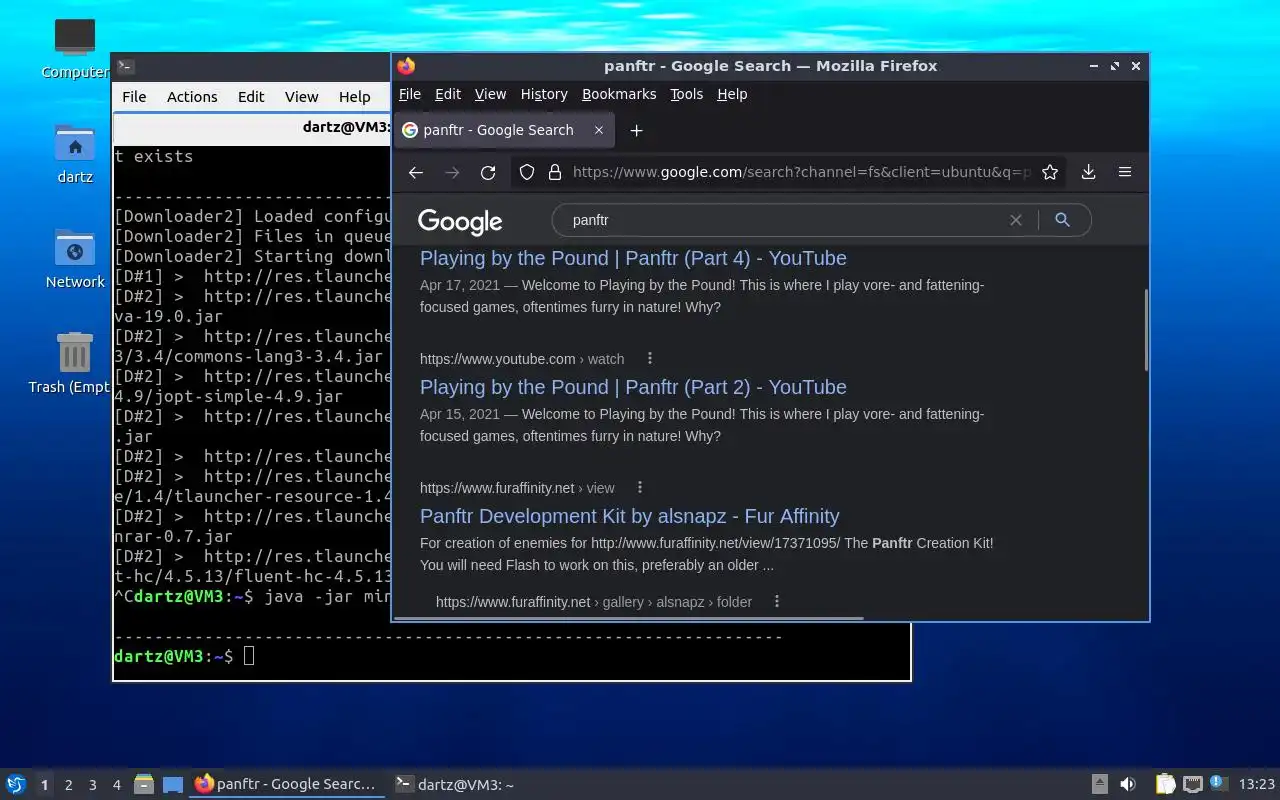Click the Google magnifier search icon
The height and width of the screenshot is (800, 1280).
[x=1062, y=220]
